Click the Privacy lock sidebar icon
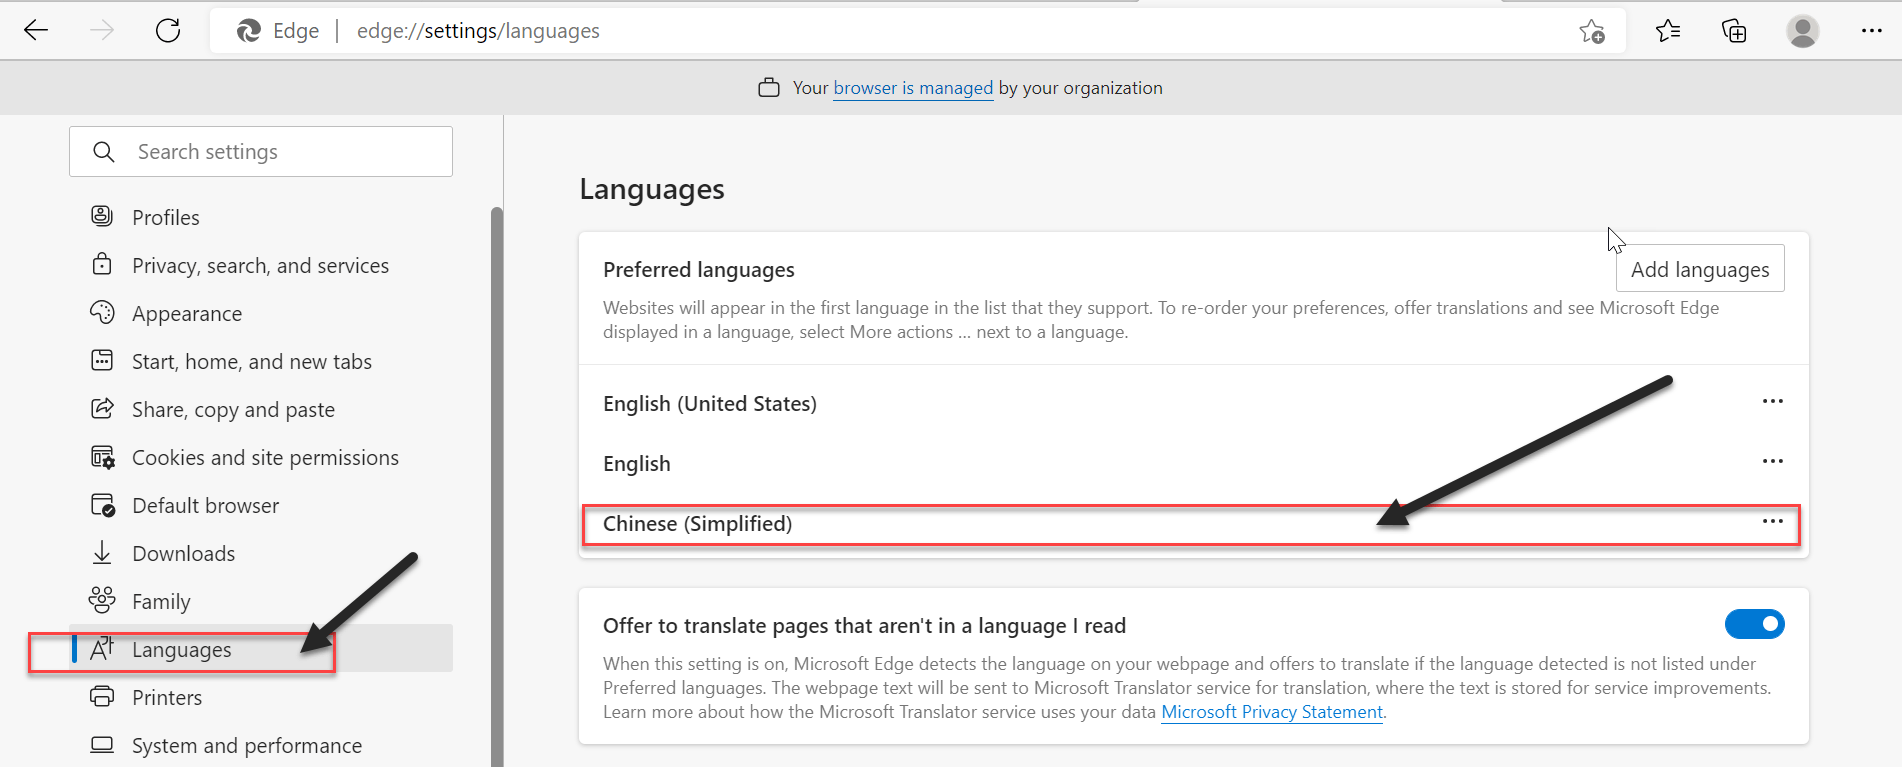Viewport: 1902px width, 767px height. pyautogui.click(x=102, y=264)
